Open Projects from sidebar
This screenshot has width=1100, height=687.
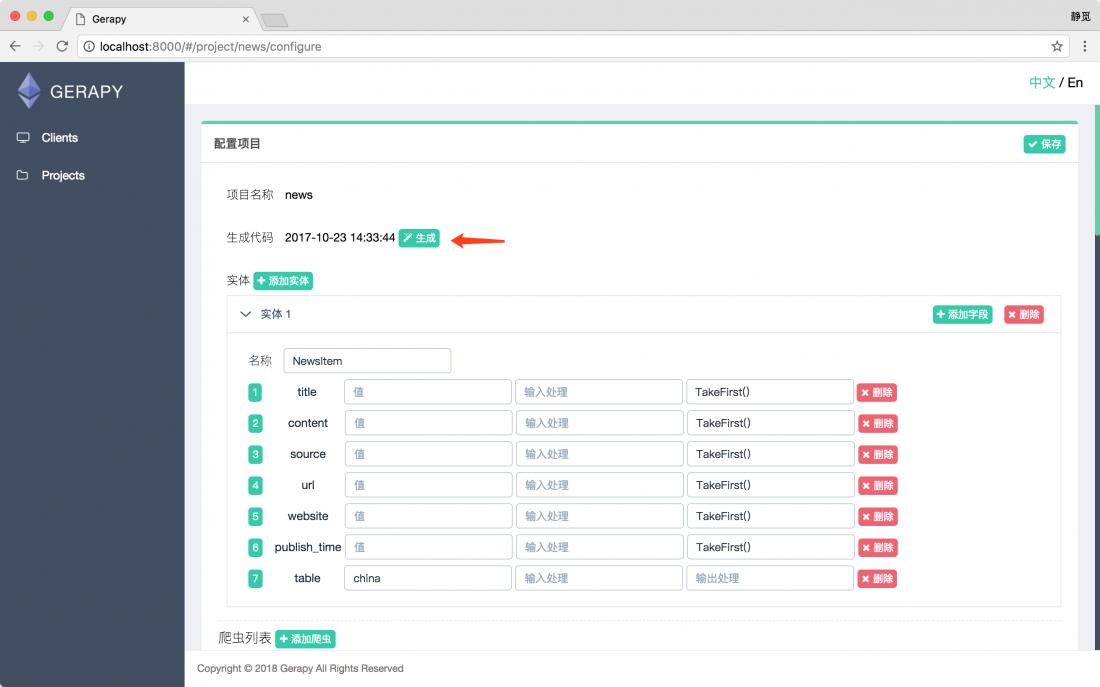tap(63, 175)
